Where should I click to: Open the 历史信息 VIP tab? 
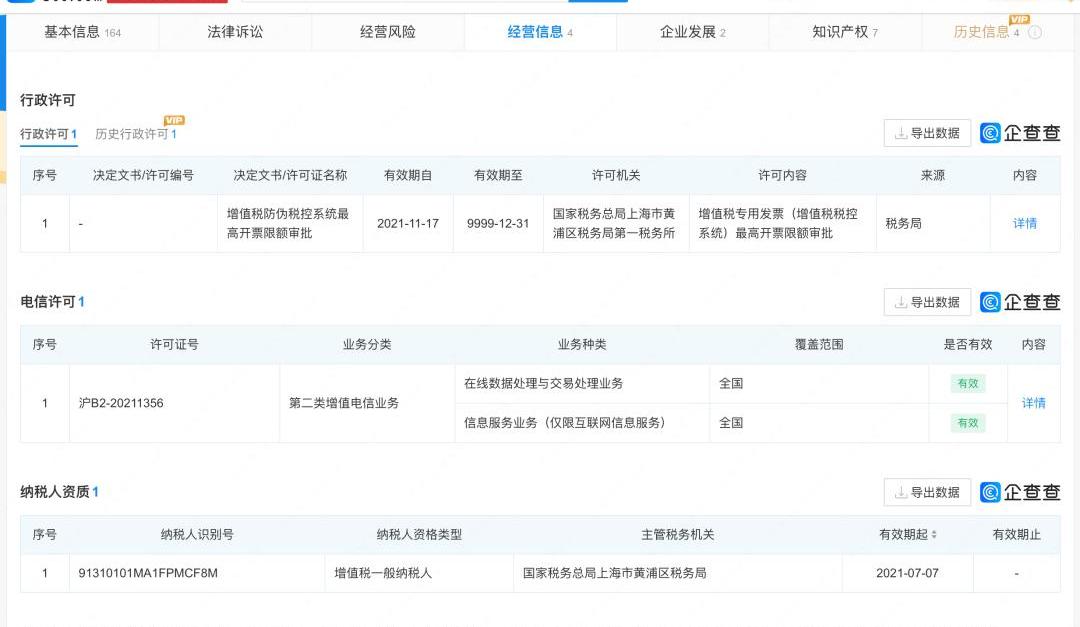(x=986, y=32)
